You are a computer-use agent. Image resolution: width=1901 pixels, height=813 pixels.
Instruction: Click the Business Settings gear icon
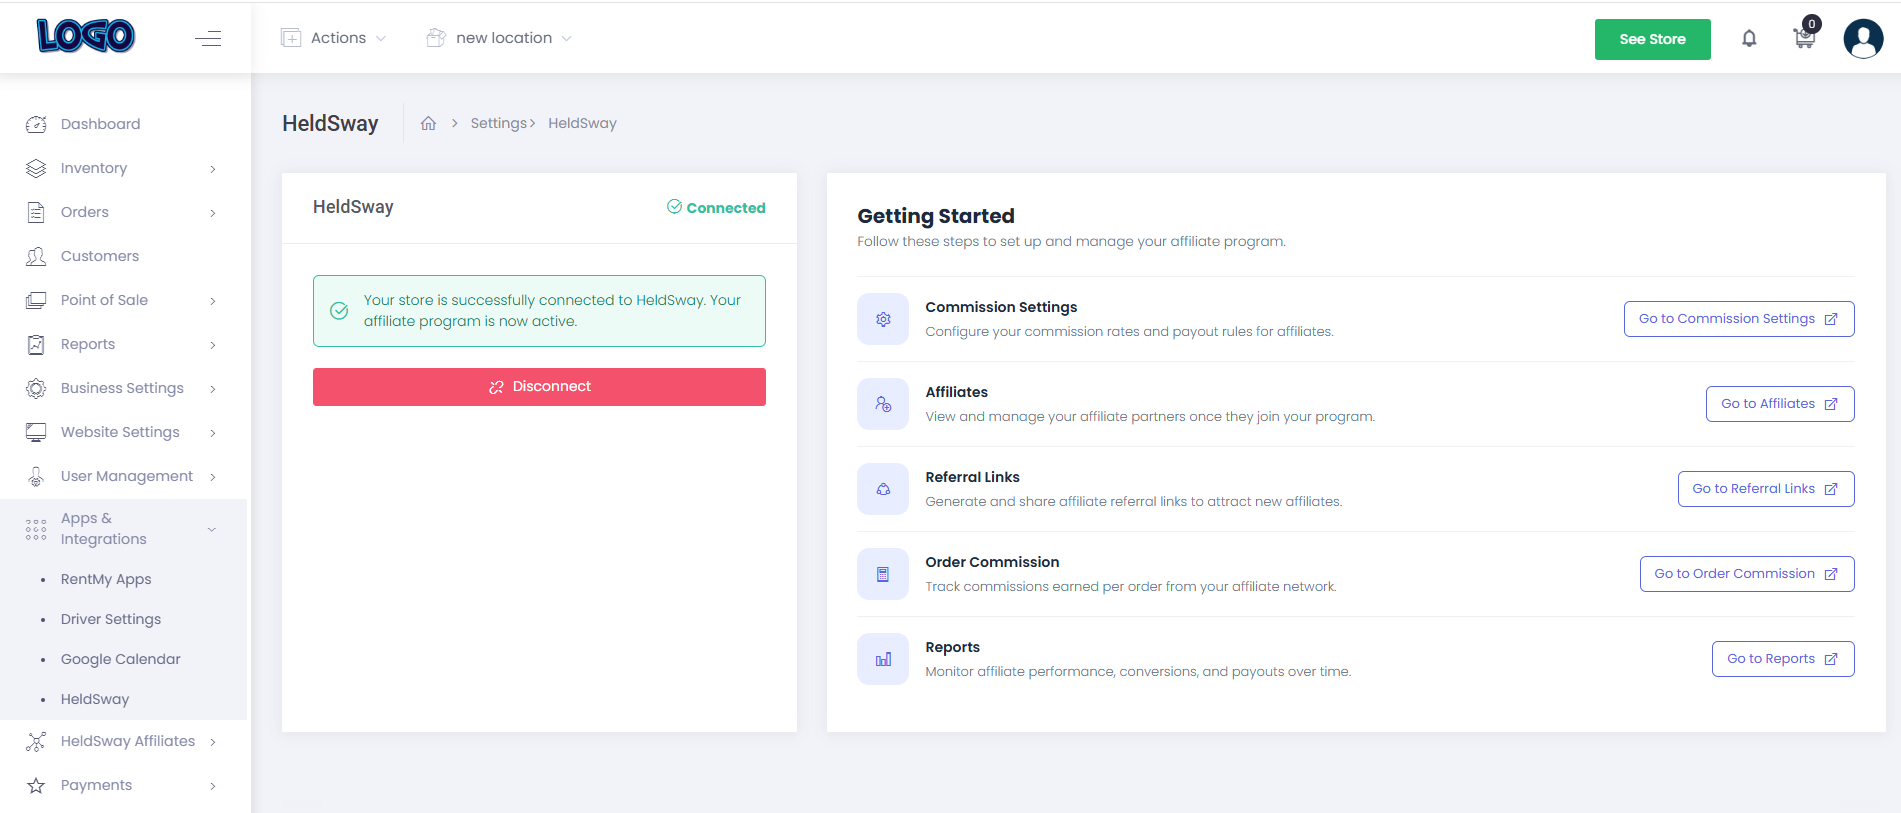coord(36,388)
